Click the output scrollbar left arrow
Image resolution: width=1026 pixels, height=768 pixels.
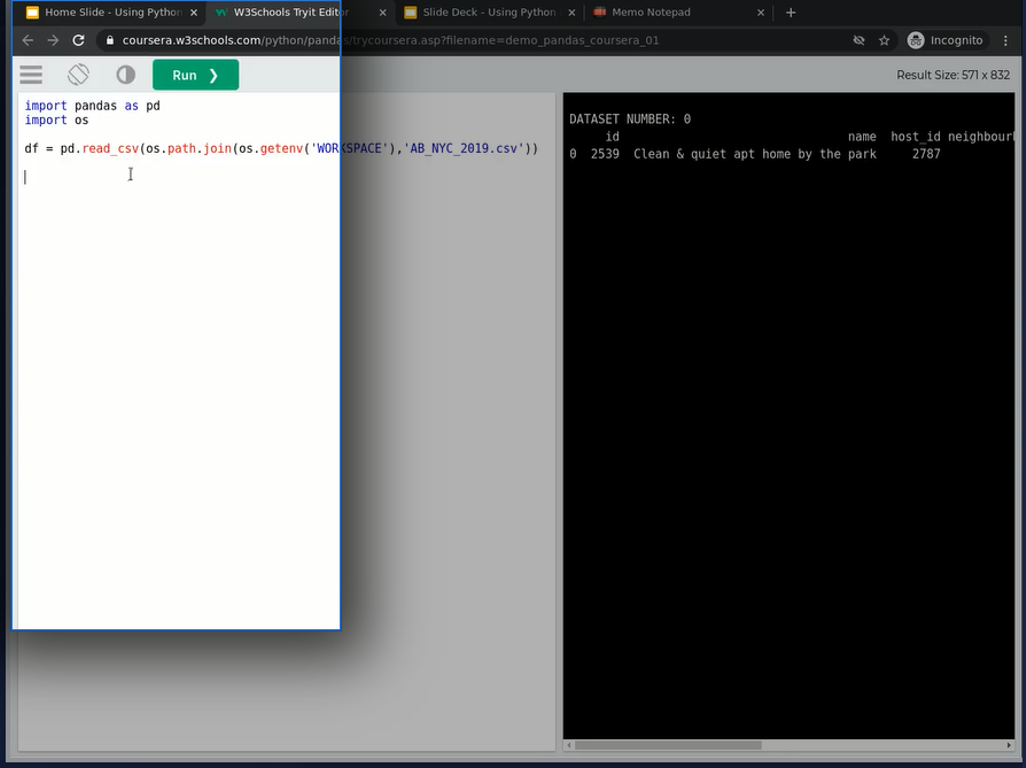[x=569, y=745]
